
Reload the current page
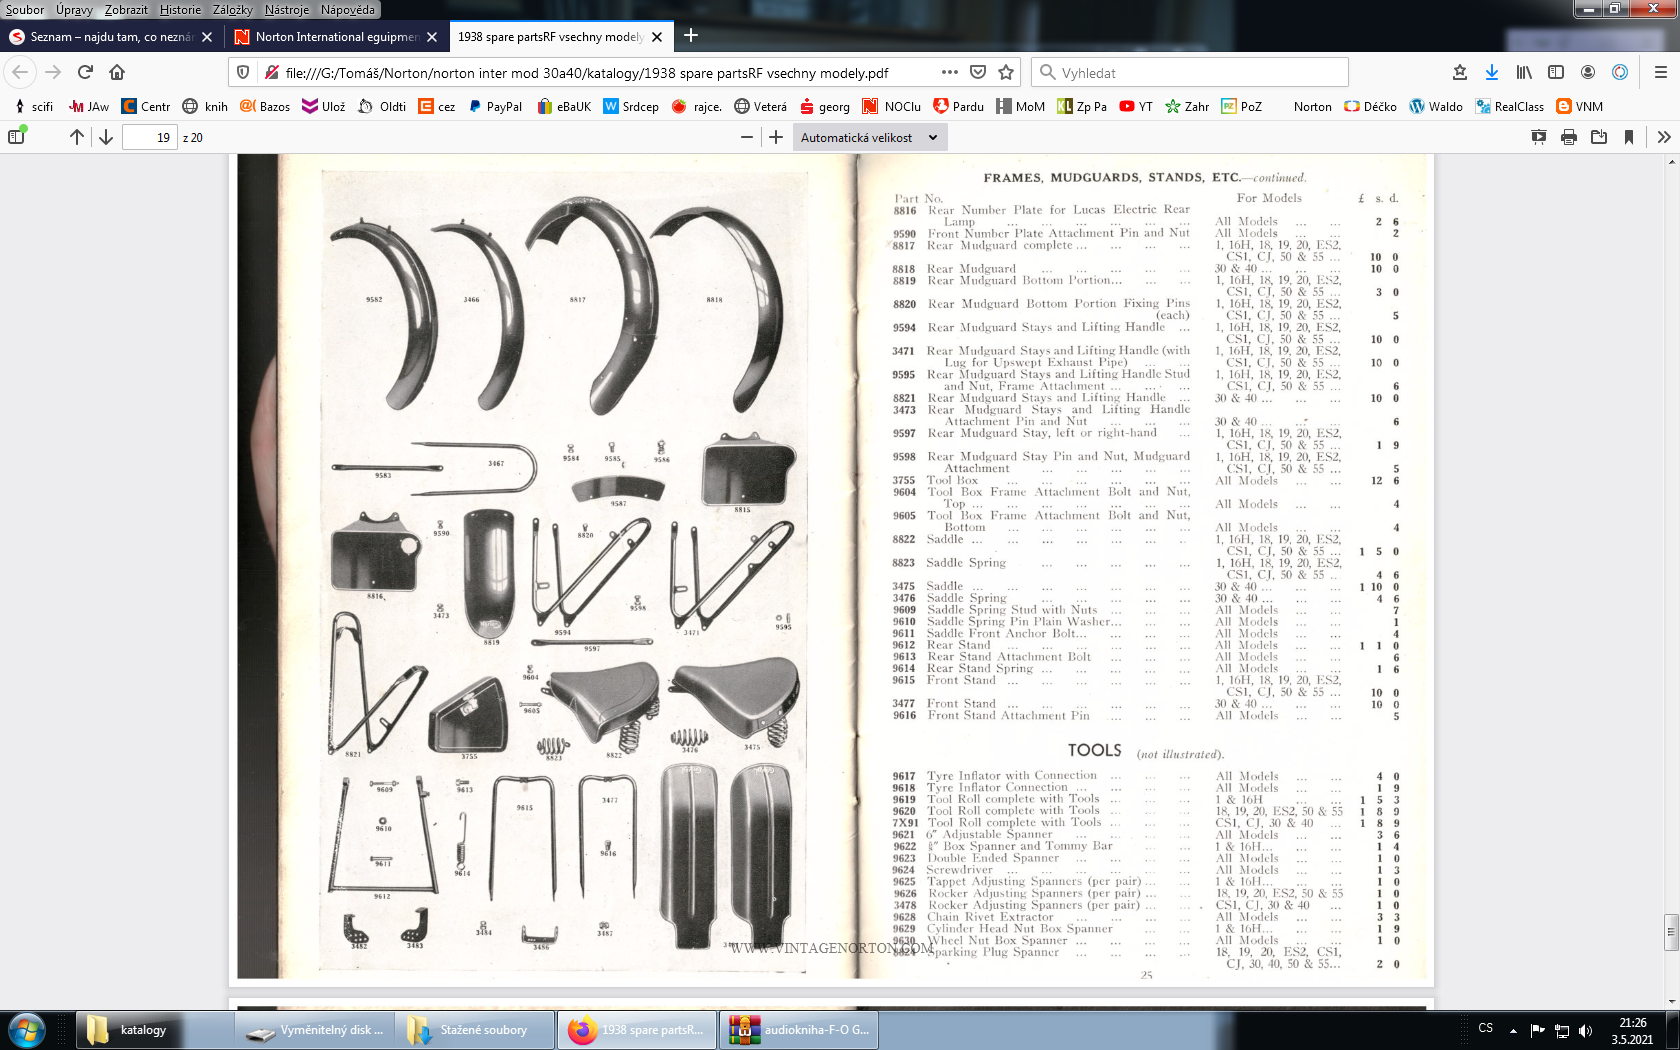pyautogui.click(x=85, y=72)
